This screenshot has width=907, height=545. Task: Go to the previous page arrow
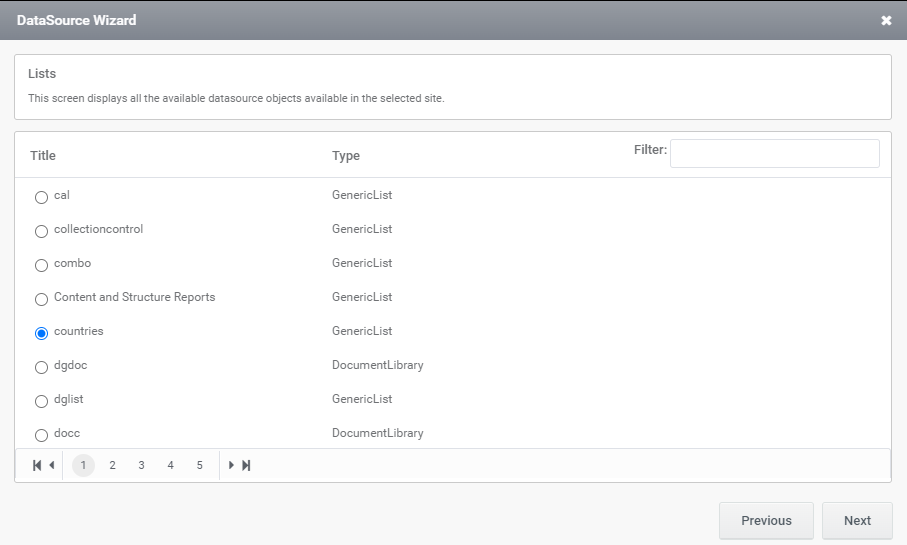52,465
